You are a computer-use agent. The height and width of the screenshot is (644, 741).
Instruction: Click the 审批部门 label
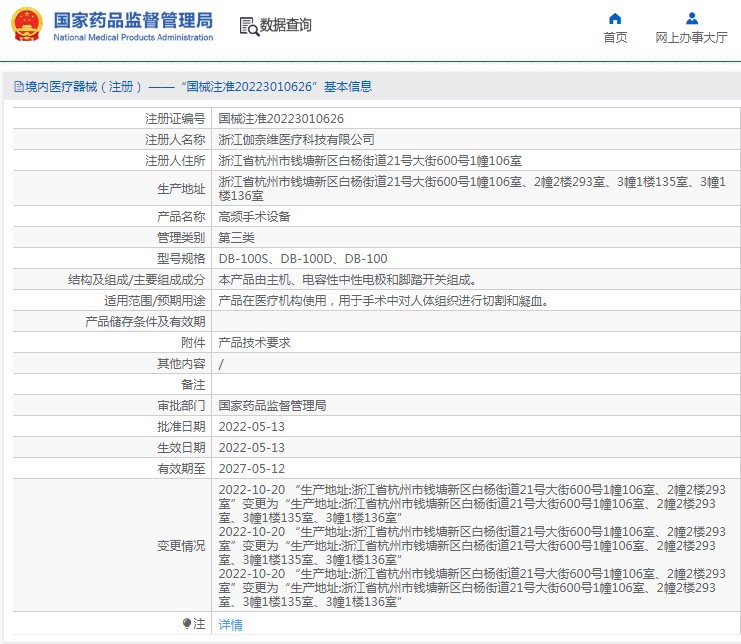pyautogui.click(x=181, y=405)
